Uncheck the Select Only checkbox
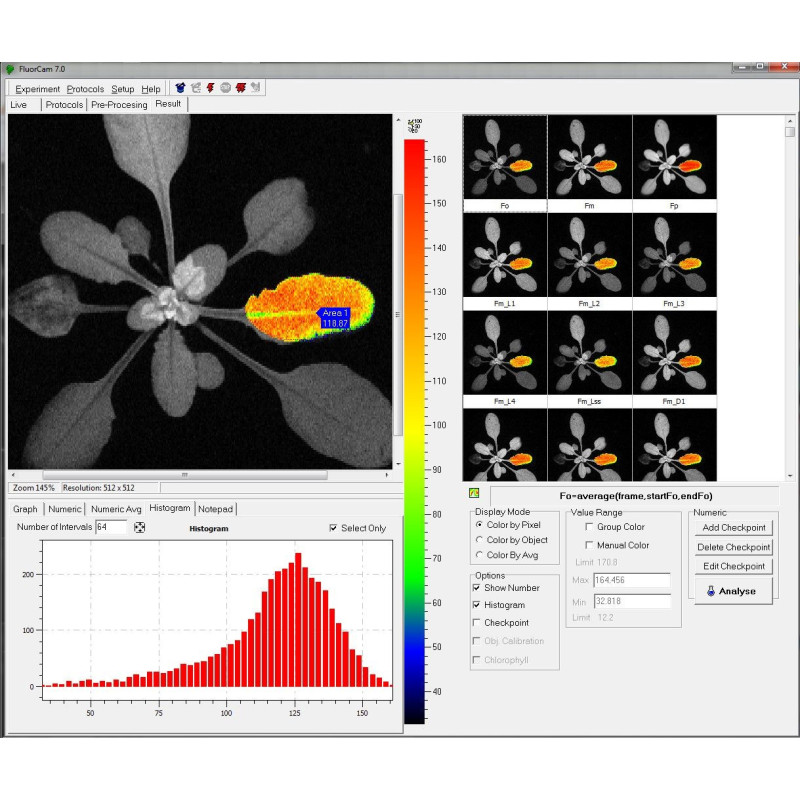The image size is (800, 800). click(334, 528)
